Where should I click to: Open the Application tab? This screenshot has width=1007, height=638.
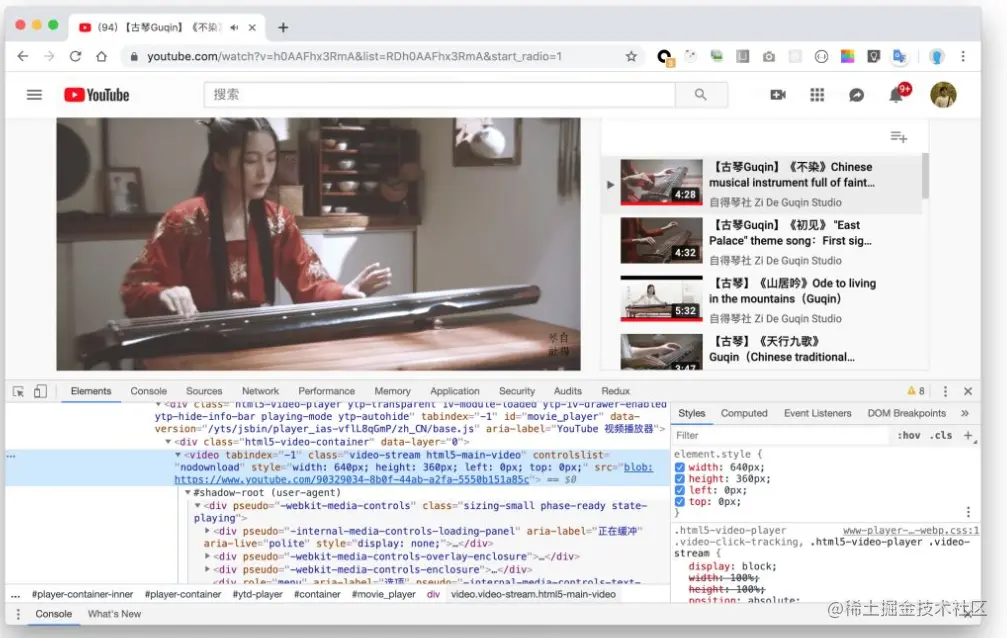(x=455, y=391)
